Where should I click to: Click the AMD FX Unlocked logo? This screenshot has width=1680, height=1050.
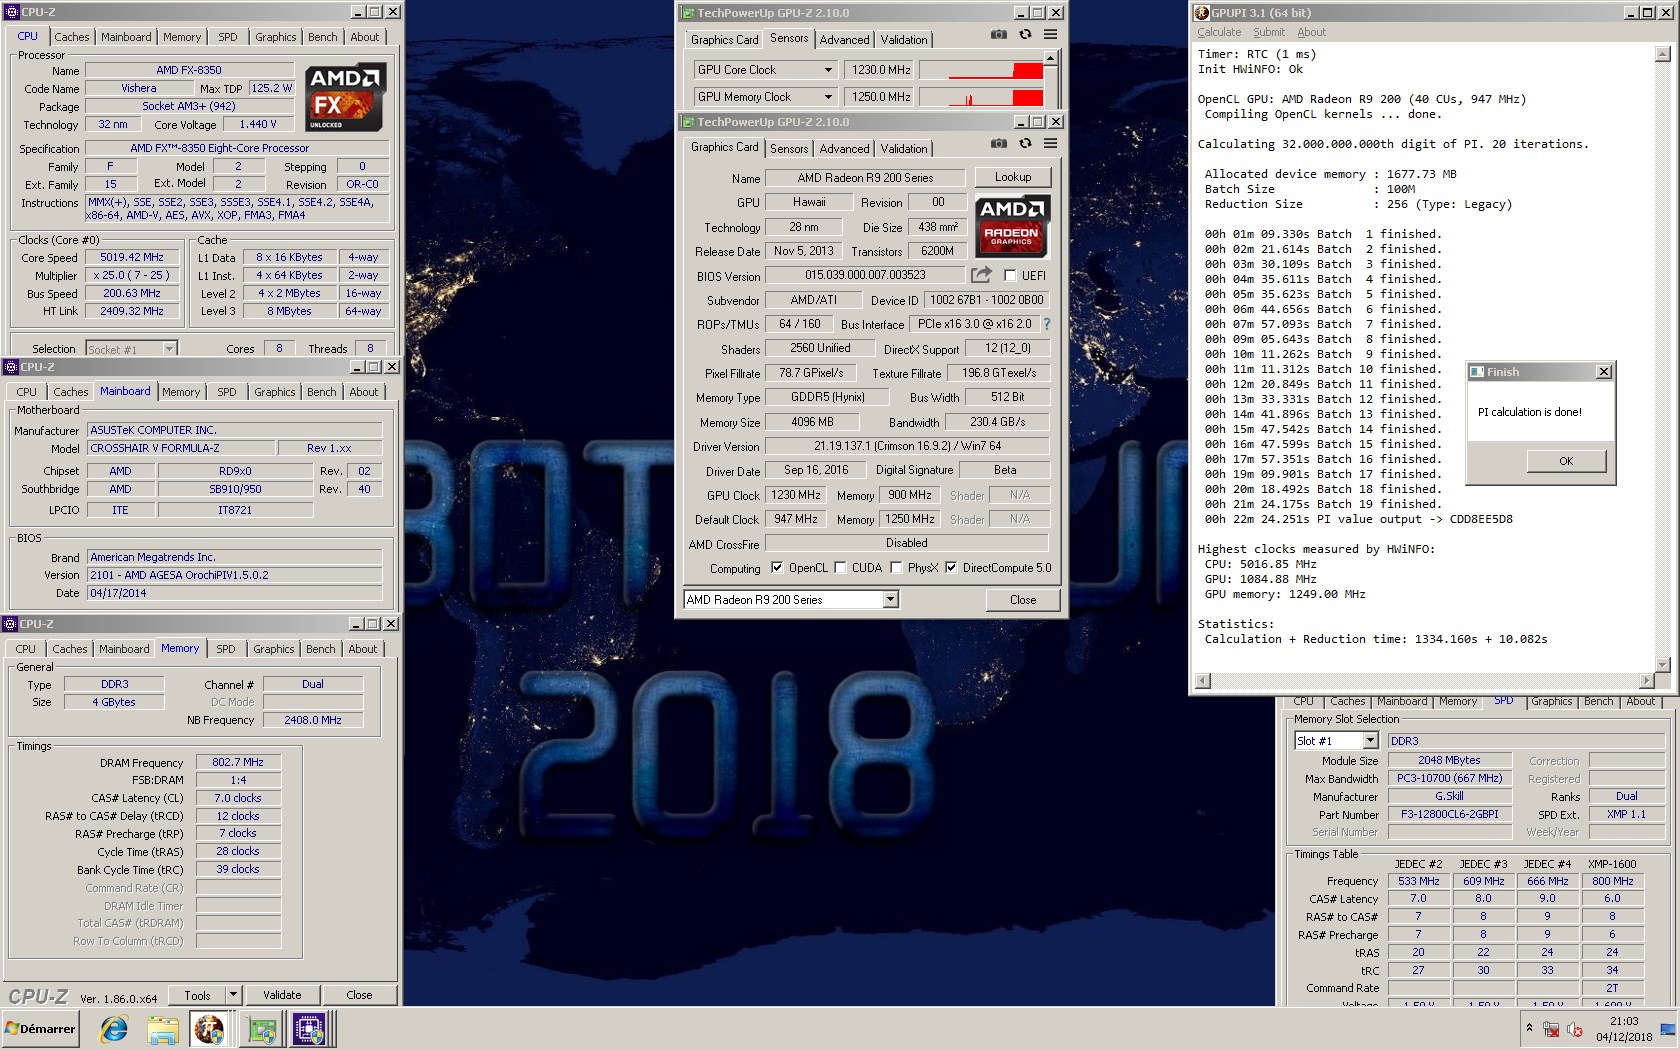tap(345, 98)
